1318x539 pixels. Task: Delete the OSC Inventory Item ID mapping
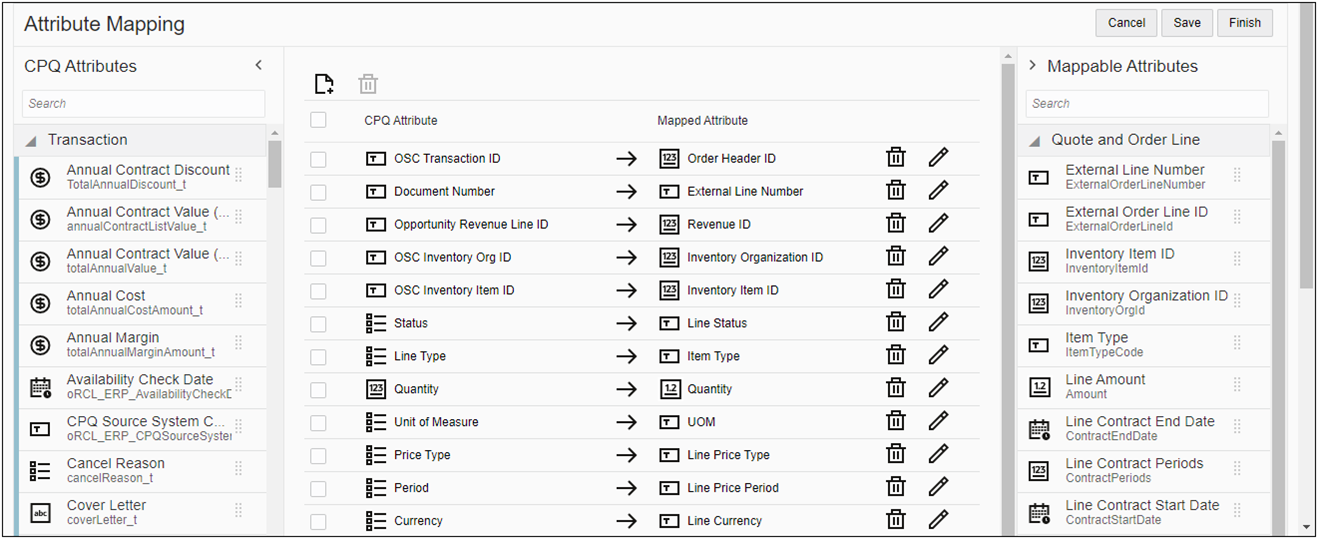896,290
